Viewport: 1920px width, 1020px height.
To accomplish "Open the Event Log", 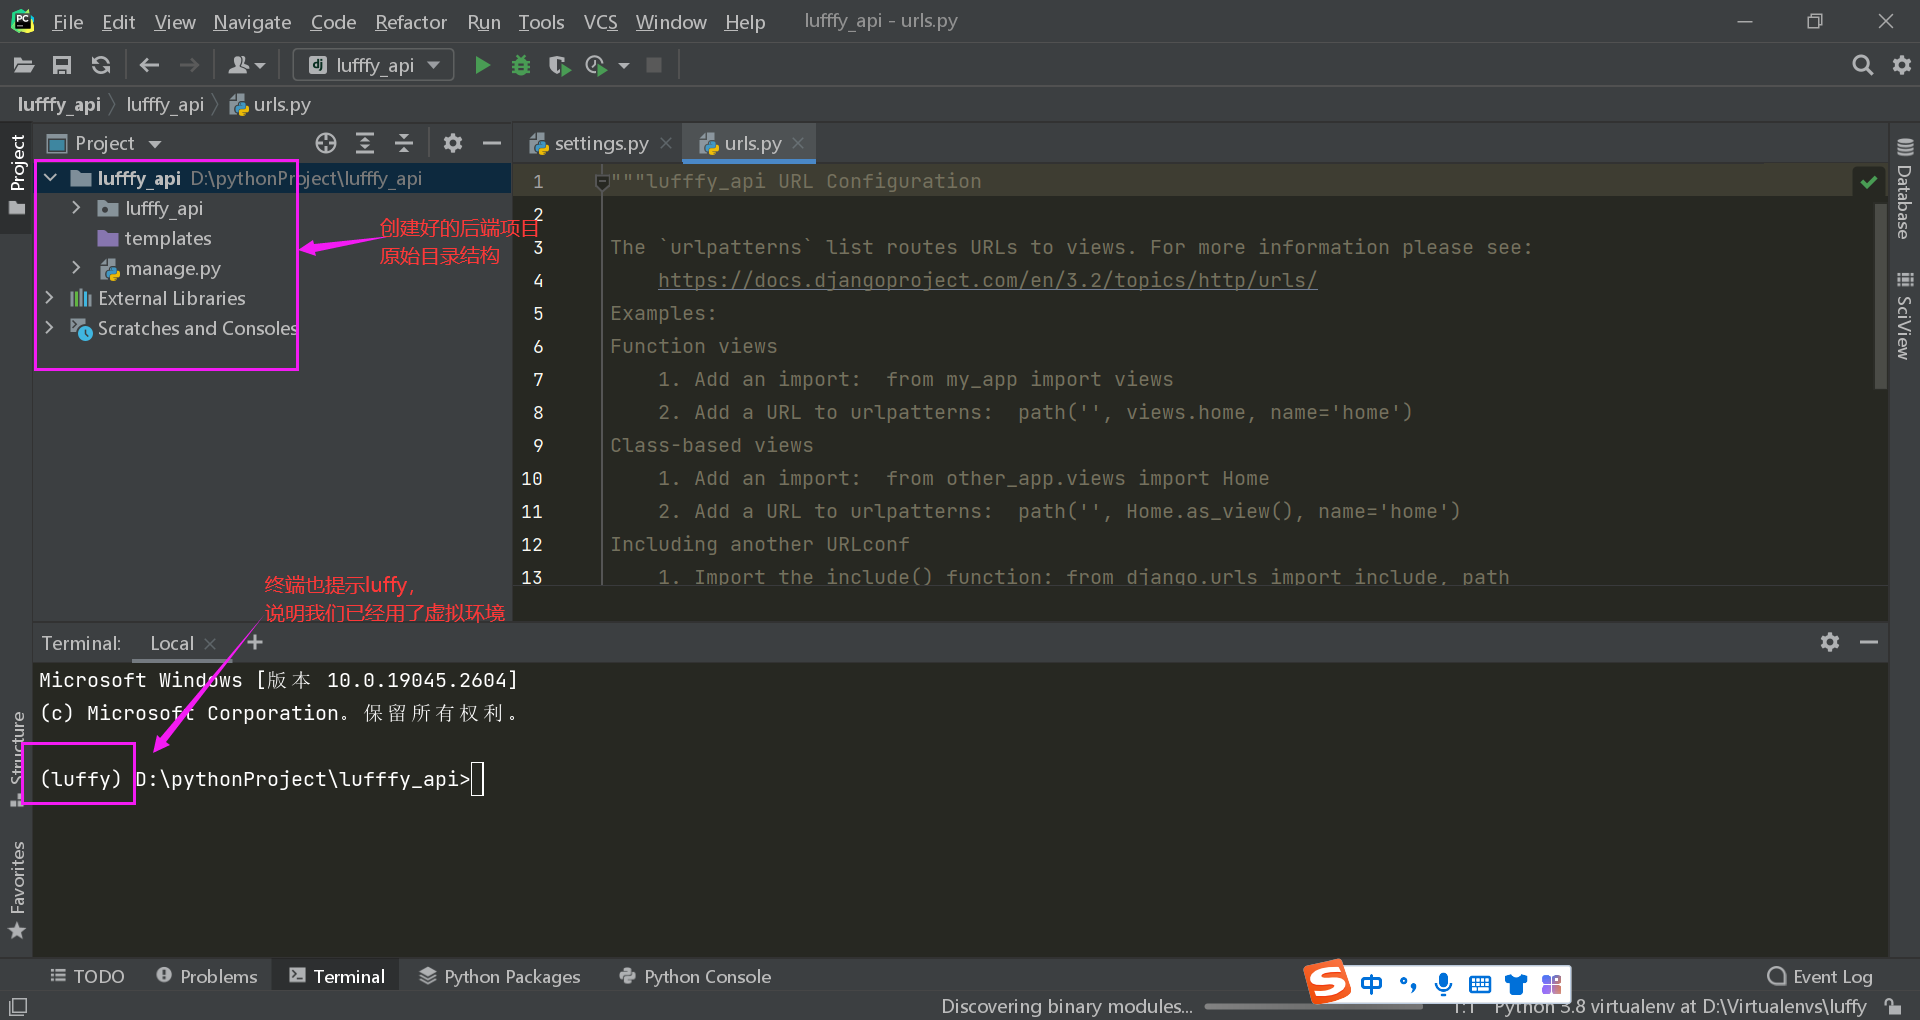I will point(1820,976).
